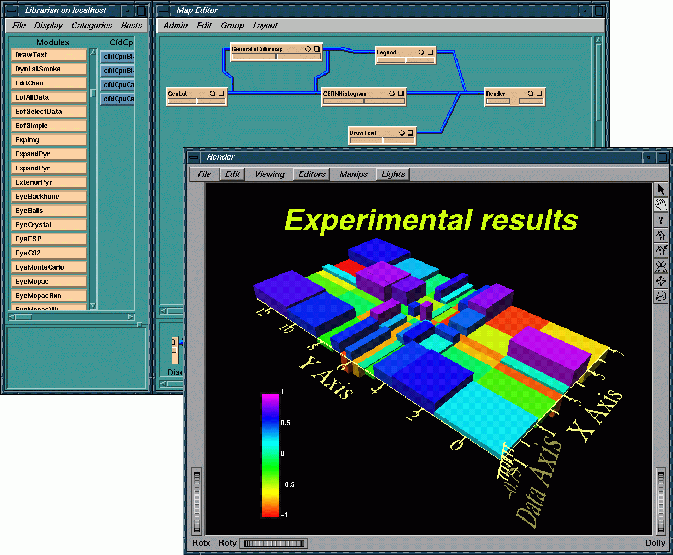Open the Group menu in Map Editor

tap(232, 23)
